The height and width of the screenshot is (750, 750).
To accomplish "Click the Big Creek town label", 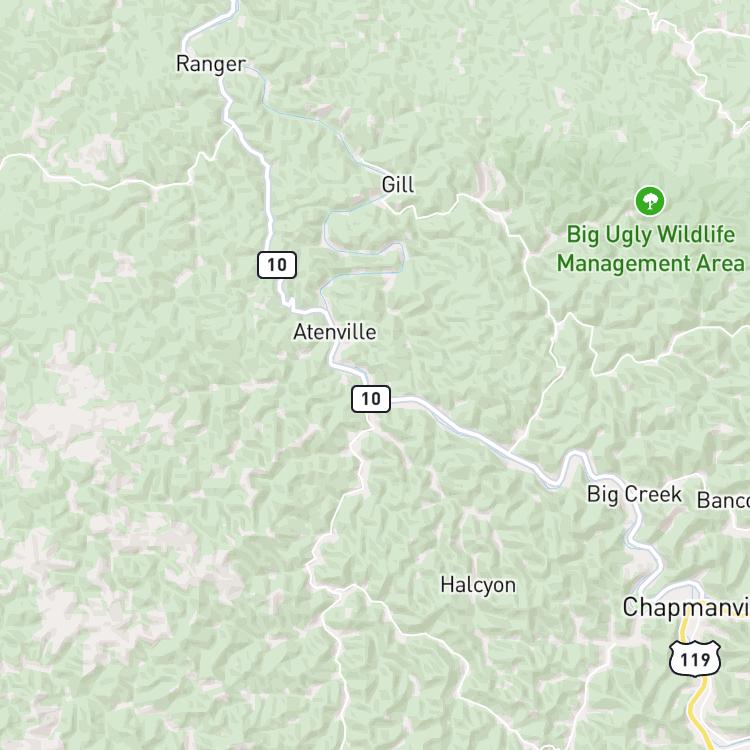I will tap(634, 494).
